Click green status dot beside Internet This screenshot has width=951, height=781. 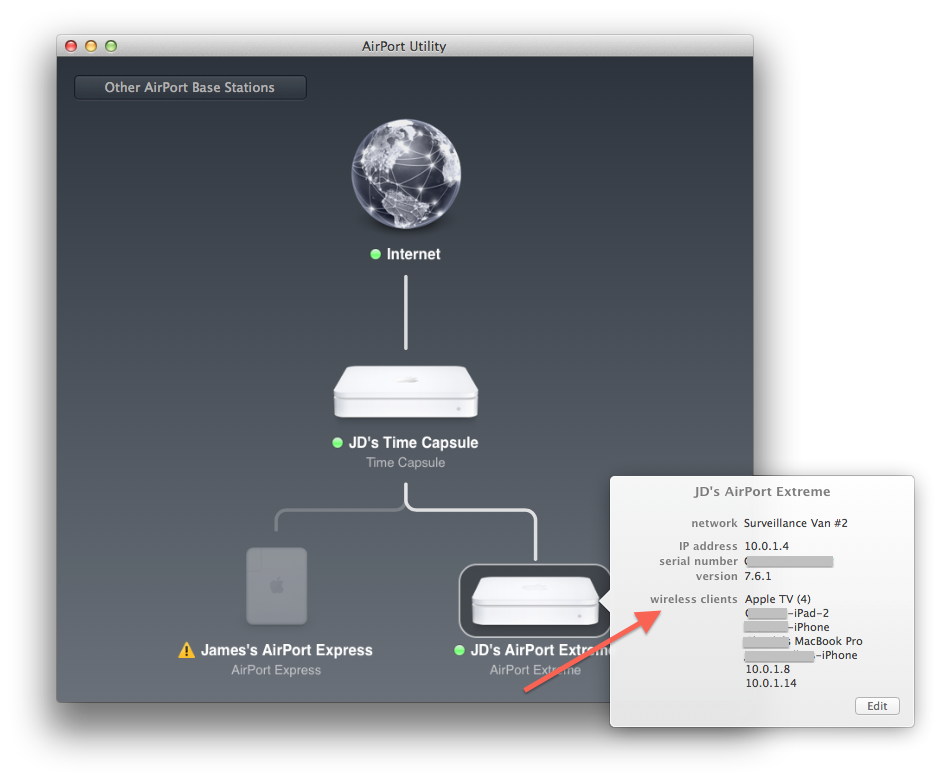[x=375, y=254]
